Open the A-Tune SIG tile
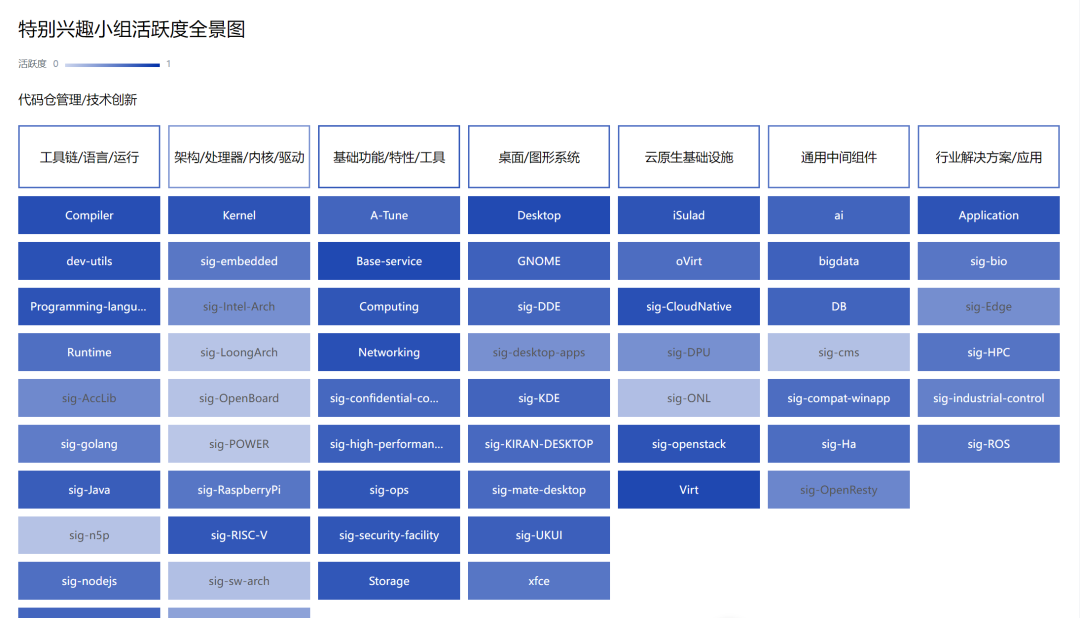 pyautogui.click(x=389, y=215)
